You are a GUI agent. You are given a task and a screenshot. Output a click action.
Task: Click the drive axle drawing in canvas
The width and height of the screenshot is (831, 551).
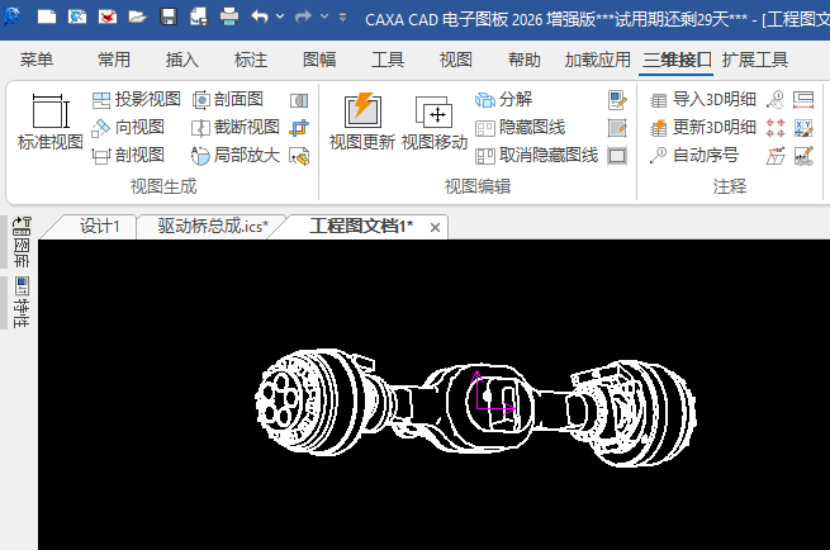[474, 403]
